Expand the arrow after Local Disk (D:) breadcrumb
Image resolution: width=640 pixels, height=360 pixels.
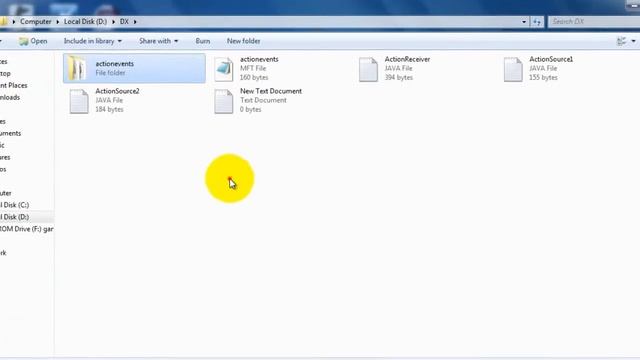[x=113, y=22]
